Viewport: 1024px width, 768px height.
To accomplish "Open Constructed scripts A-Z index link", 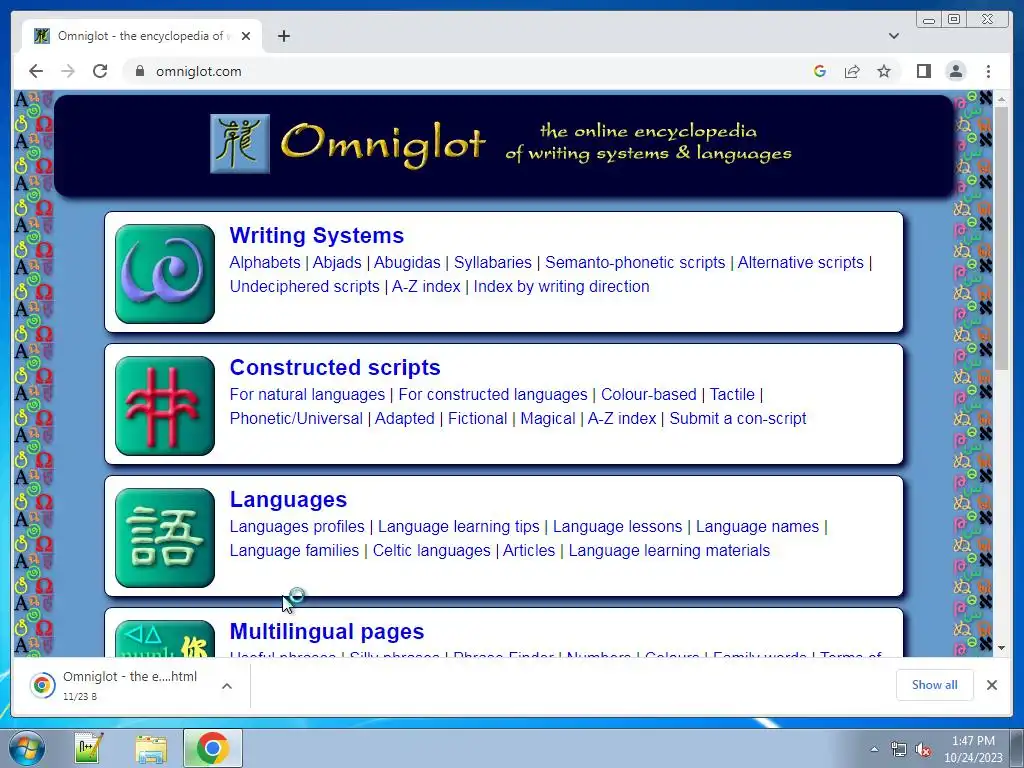I will 622,419.
